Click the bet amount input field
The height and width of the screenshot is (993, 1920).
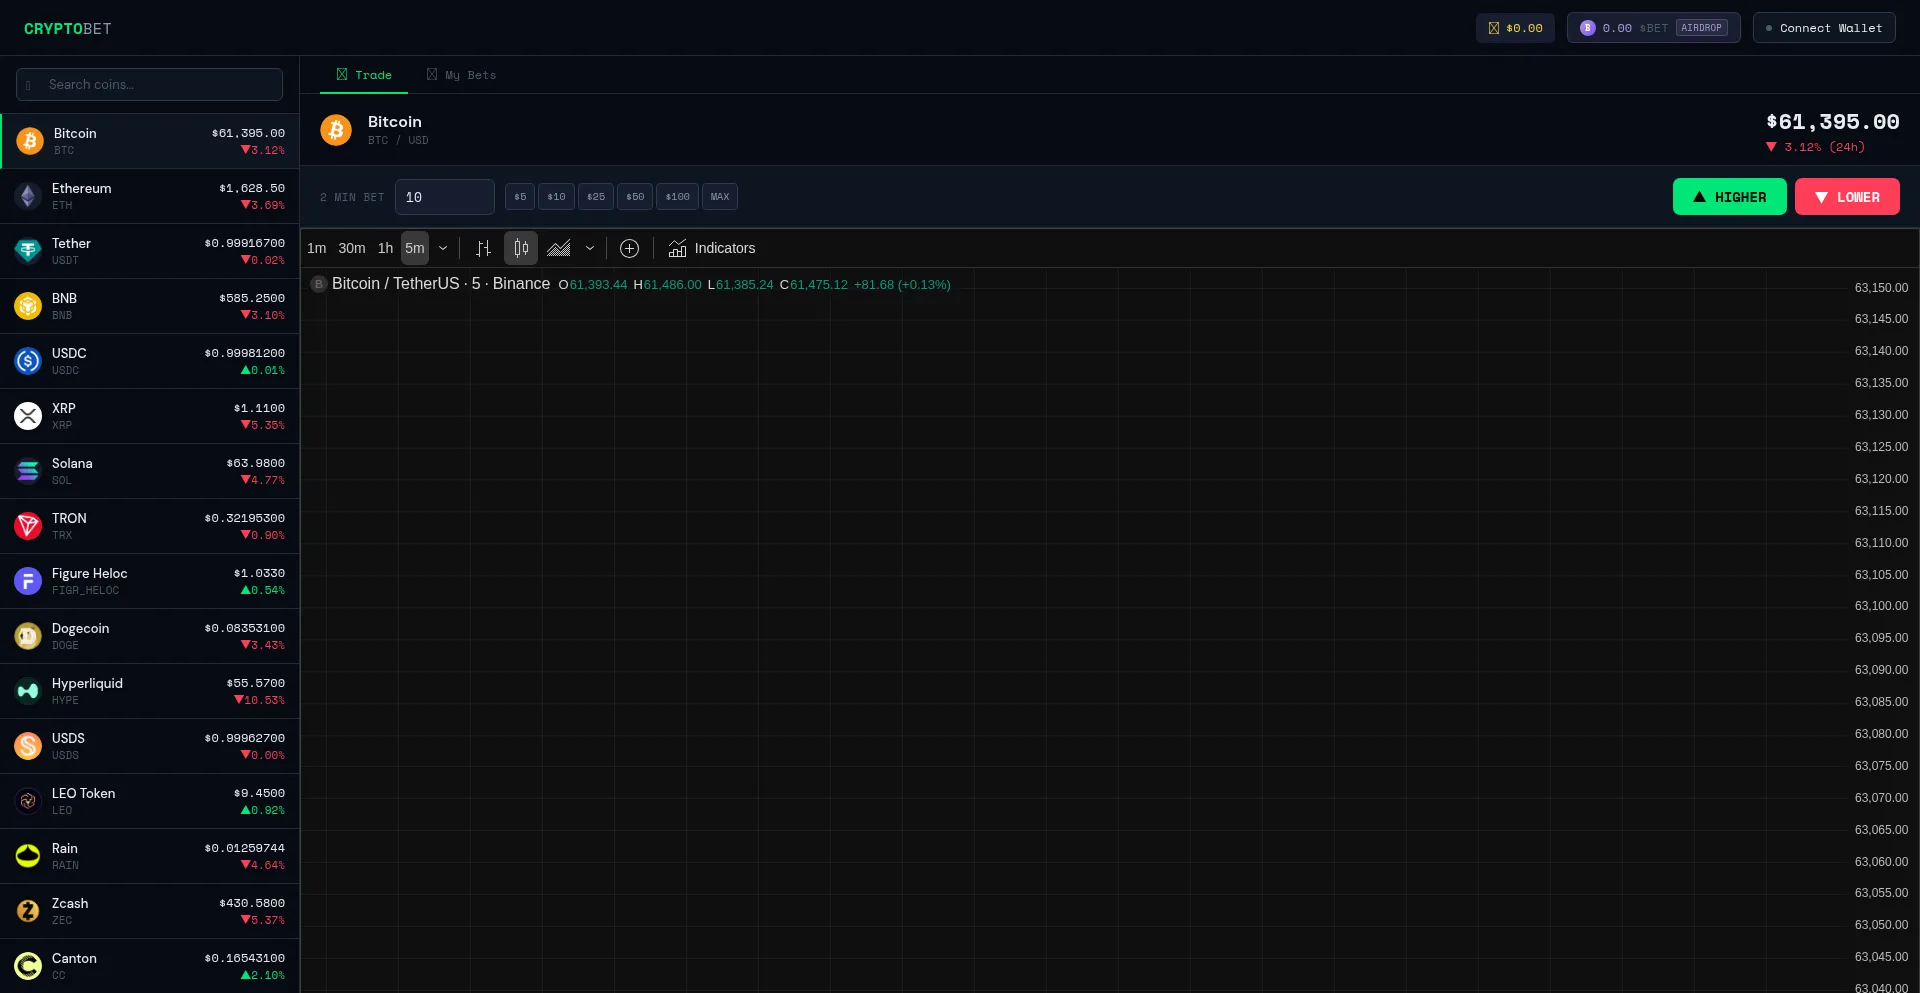[445, 197]
